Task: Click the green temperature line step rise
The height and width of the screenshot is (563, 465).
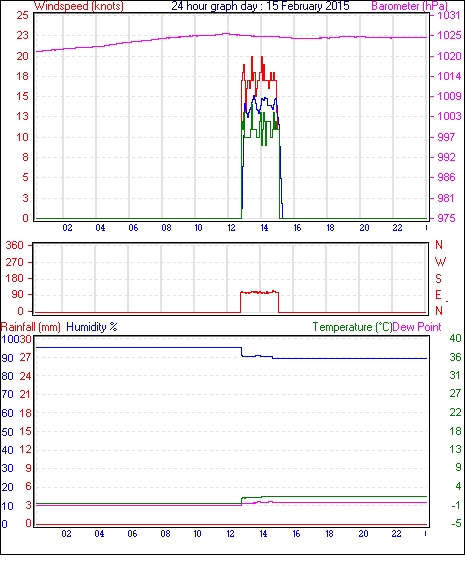Action: point(241,501)
